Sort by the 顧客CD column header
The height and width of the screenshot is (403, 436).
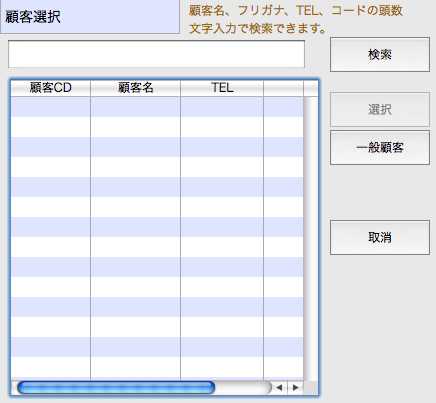click(x=51, y=88)
